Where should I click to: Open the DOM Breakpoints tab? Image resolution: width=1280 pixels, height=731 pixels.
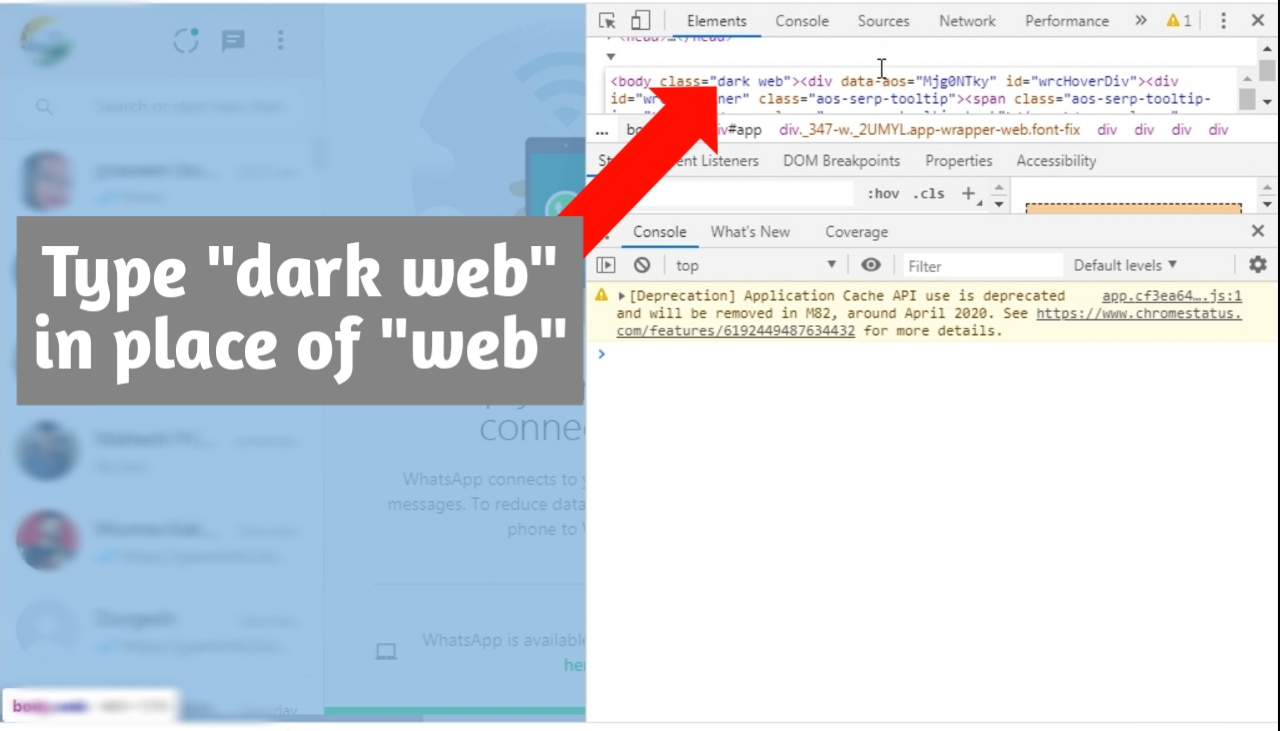(841, 161)
